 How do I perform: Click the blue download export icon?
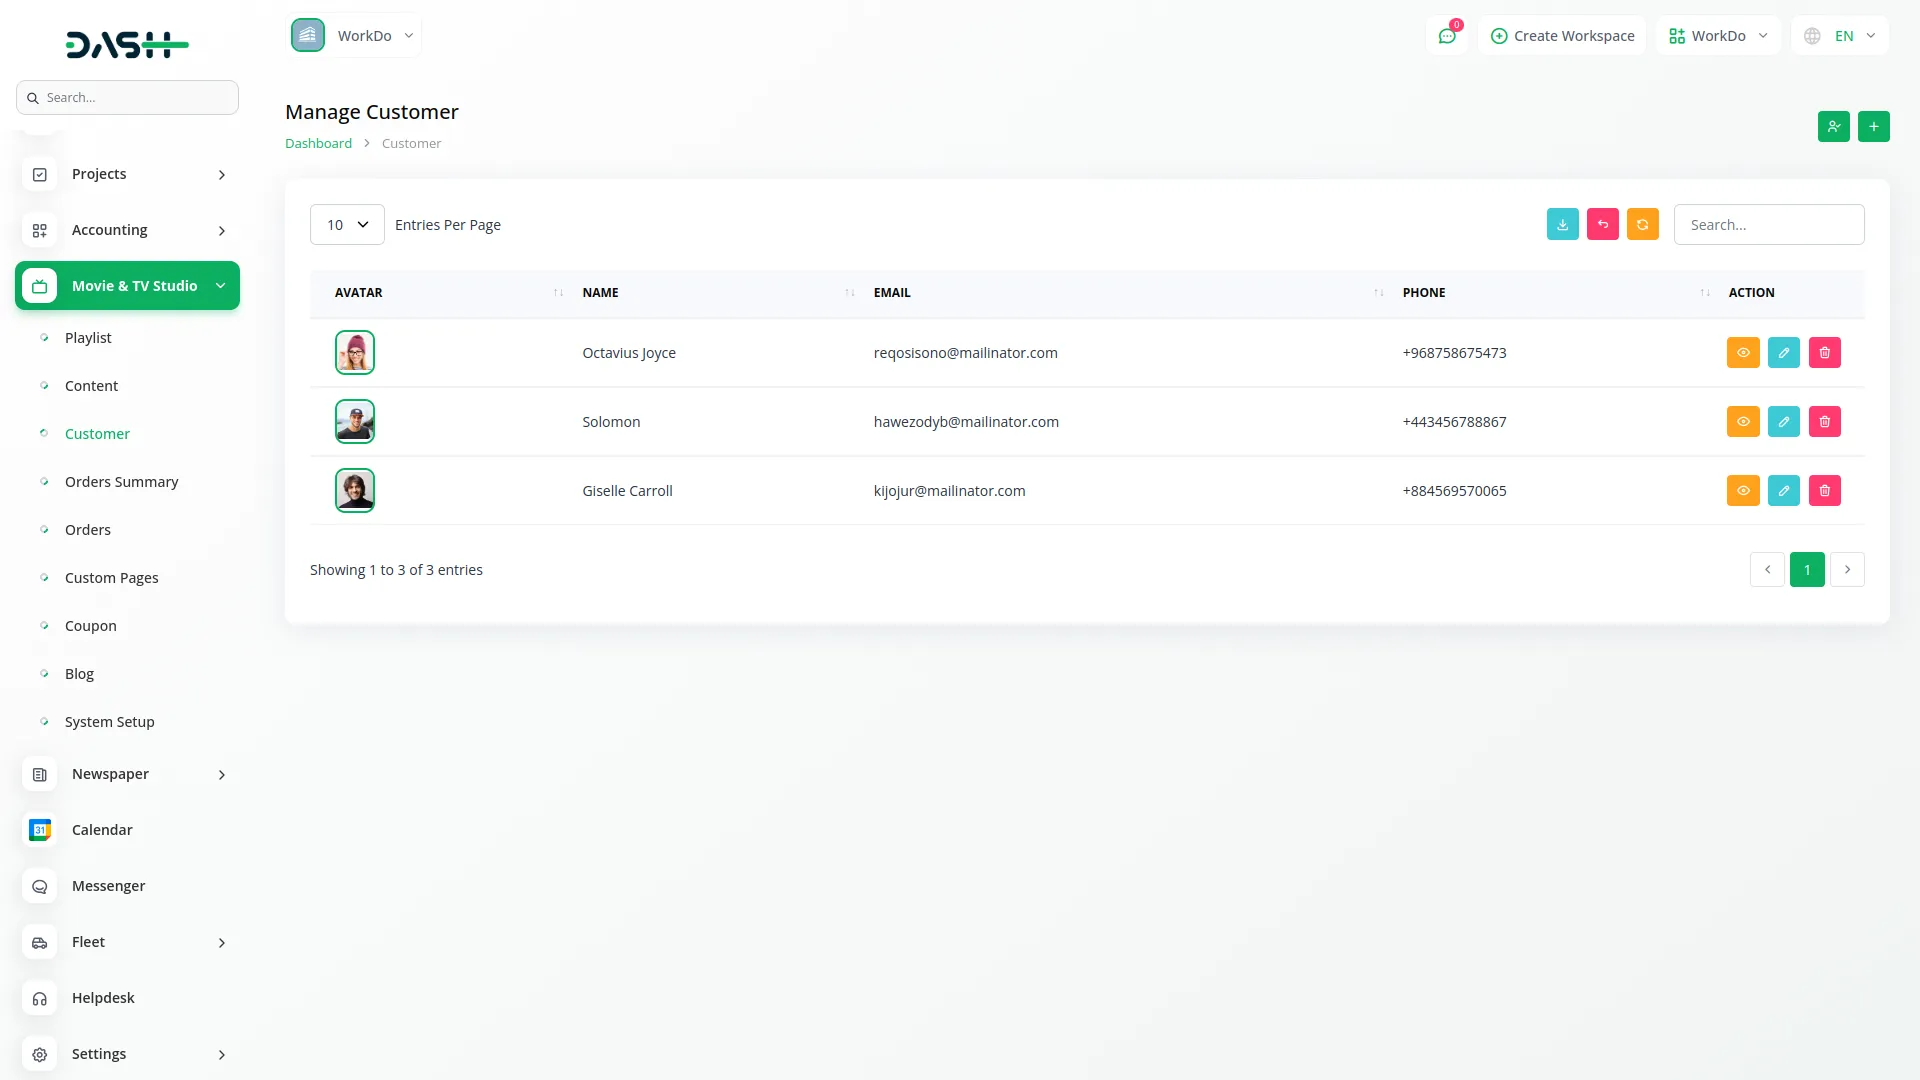tap(1562, 224)
